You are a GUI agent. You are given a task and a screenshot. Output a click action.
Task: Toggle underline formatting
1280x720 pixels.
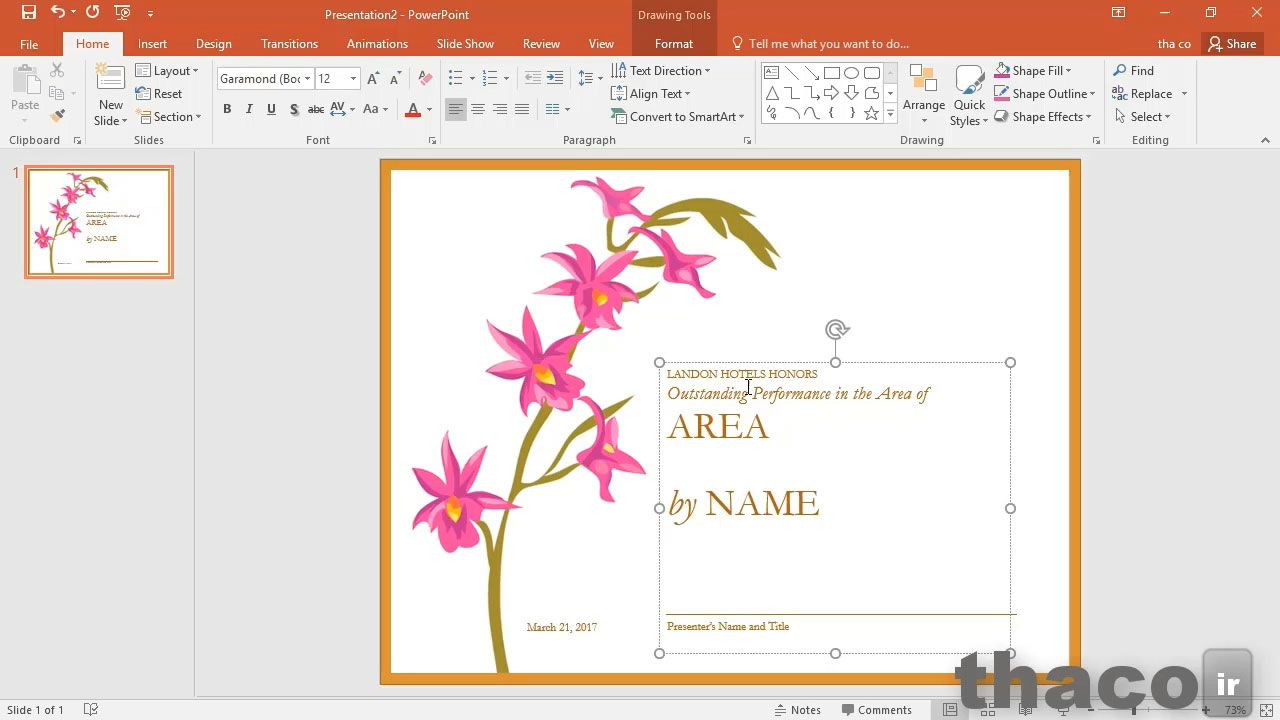[271, 109]
